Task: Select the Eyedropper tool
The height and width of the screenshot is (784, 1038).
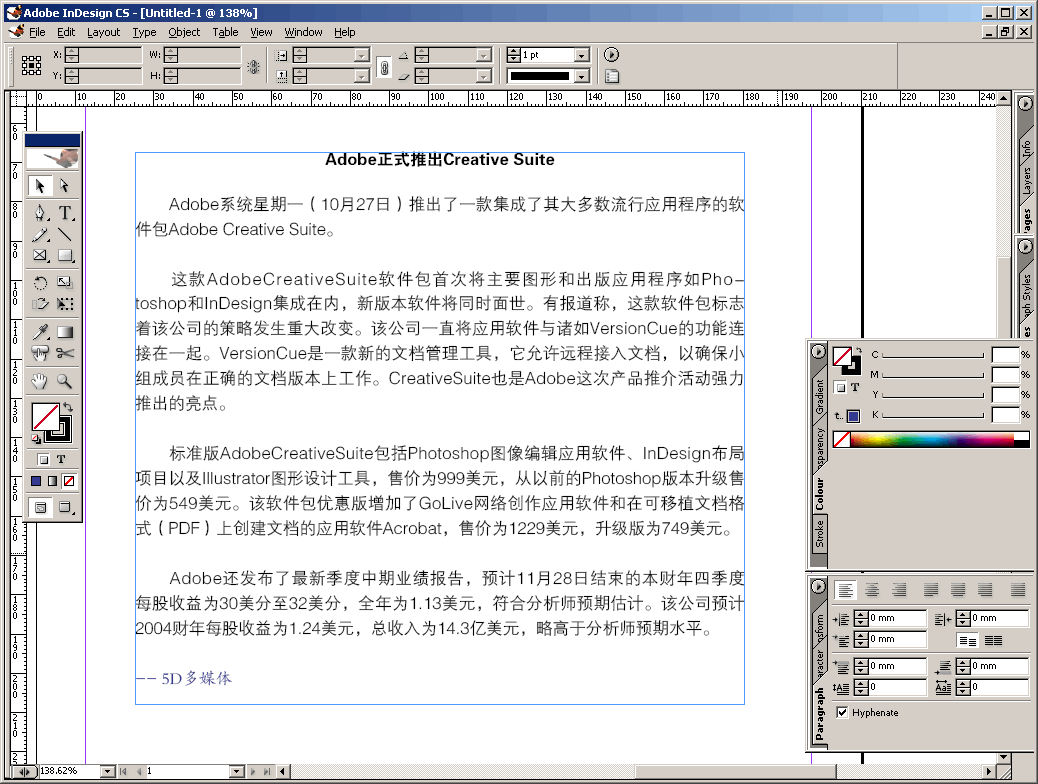Action: 40,332
